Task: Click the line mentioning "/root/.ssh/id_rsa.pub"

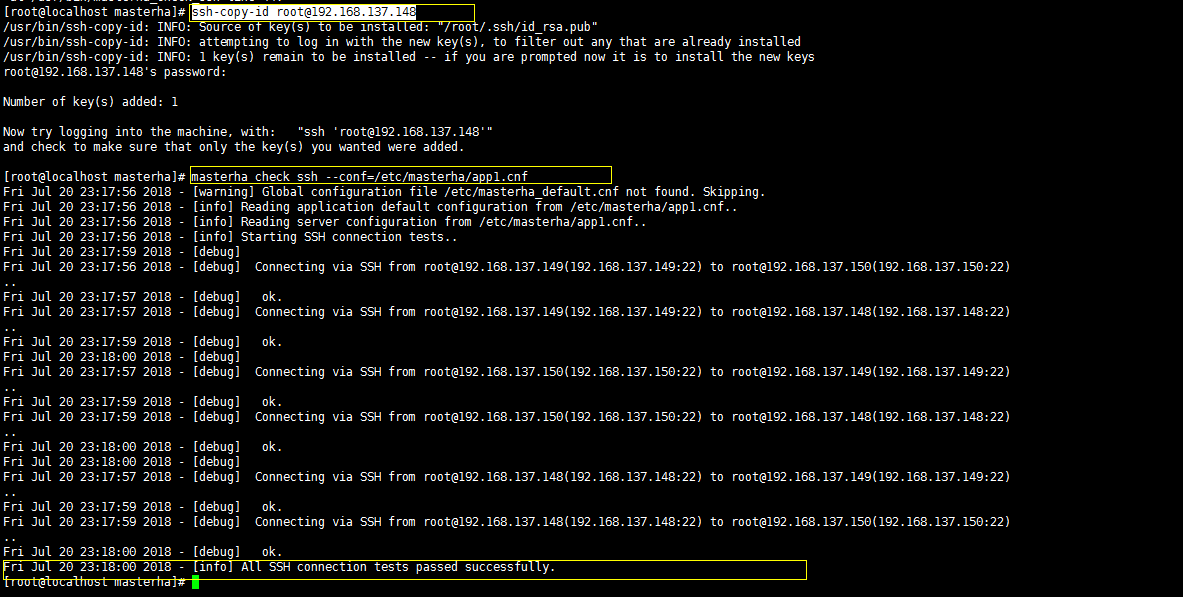Action: 300,27
